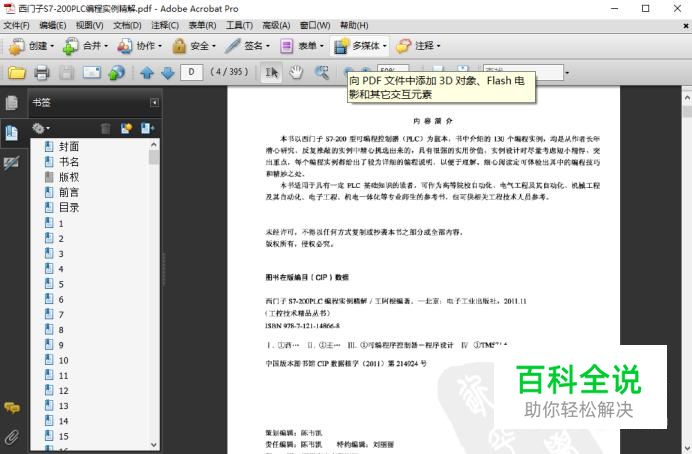
Task: Click bookmark list scroll down arrow
Action: point(154,445)
